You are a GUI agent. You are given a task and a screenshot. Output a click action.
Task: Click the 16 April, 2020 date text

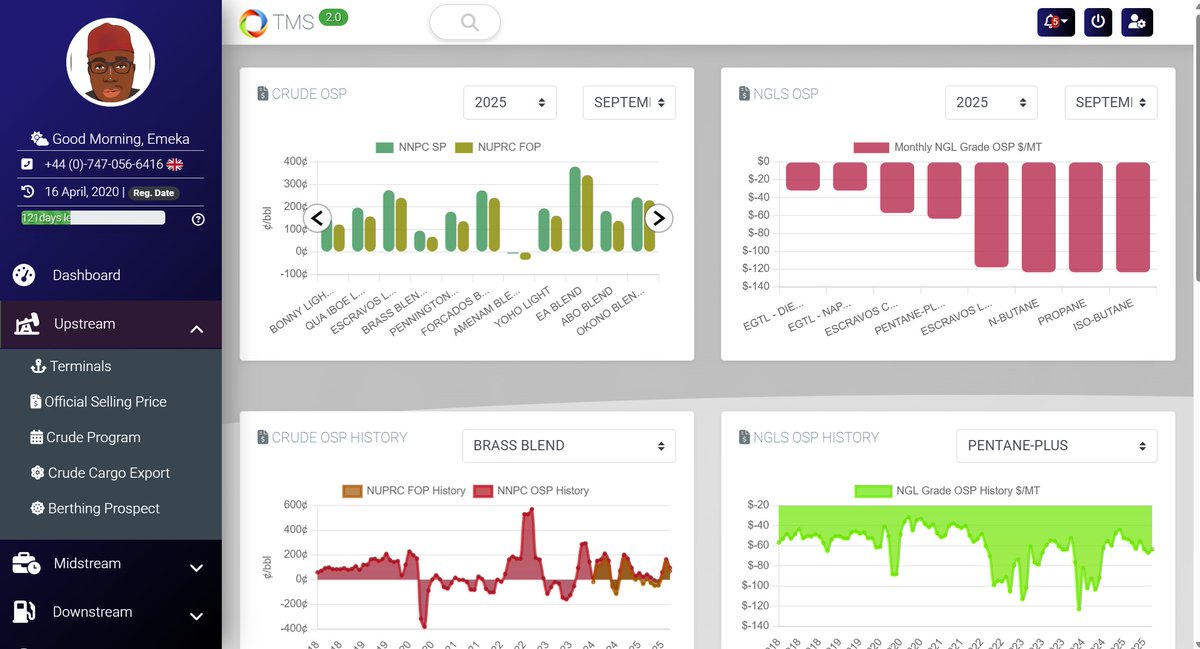pos(83,192)
